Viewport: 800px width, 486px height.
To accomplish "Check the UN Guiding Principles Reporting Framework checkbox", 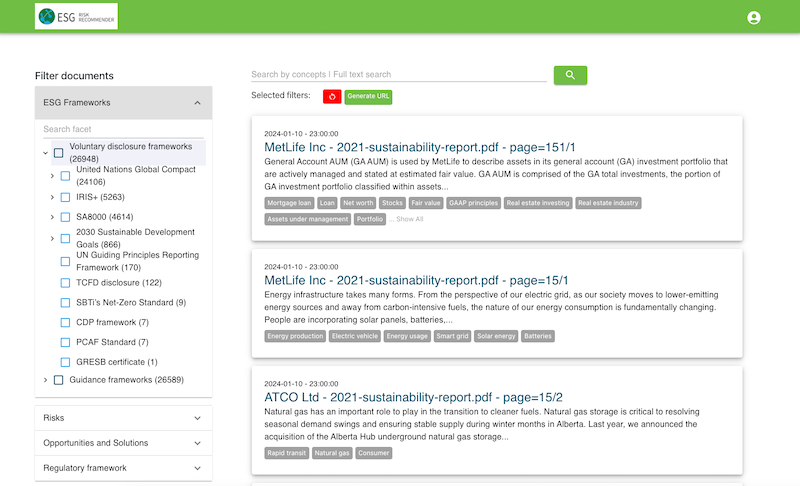I will [65, 261].
